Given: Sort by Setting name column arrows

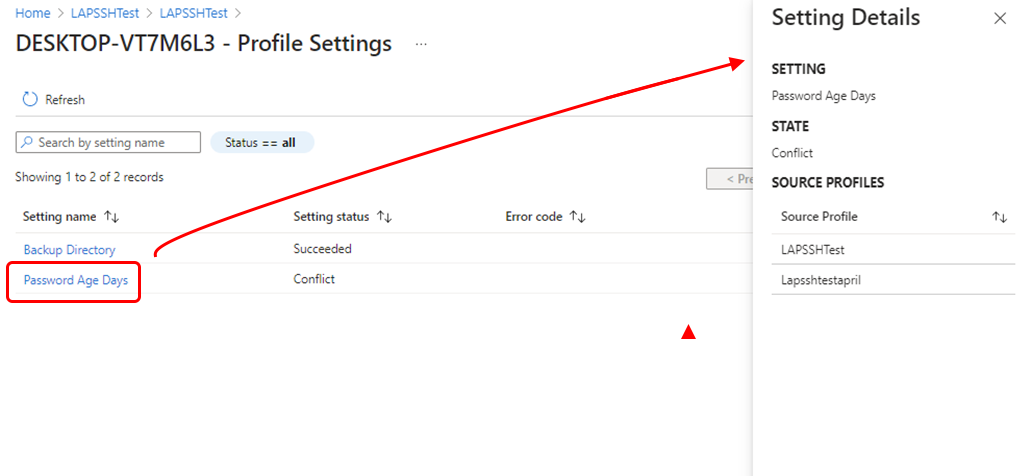Looking at the screenshot, I should [111, 217].
